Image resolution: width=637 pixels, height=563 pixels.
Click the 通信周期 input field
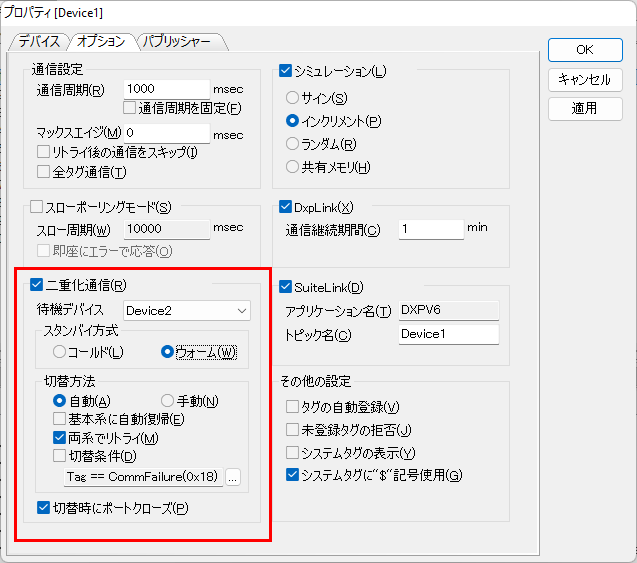pyautogui.click(x=166, y=89)
